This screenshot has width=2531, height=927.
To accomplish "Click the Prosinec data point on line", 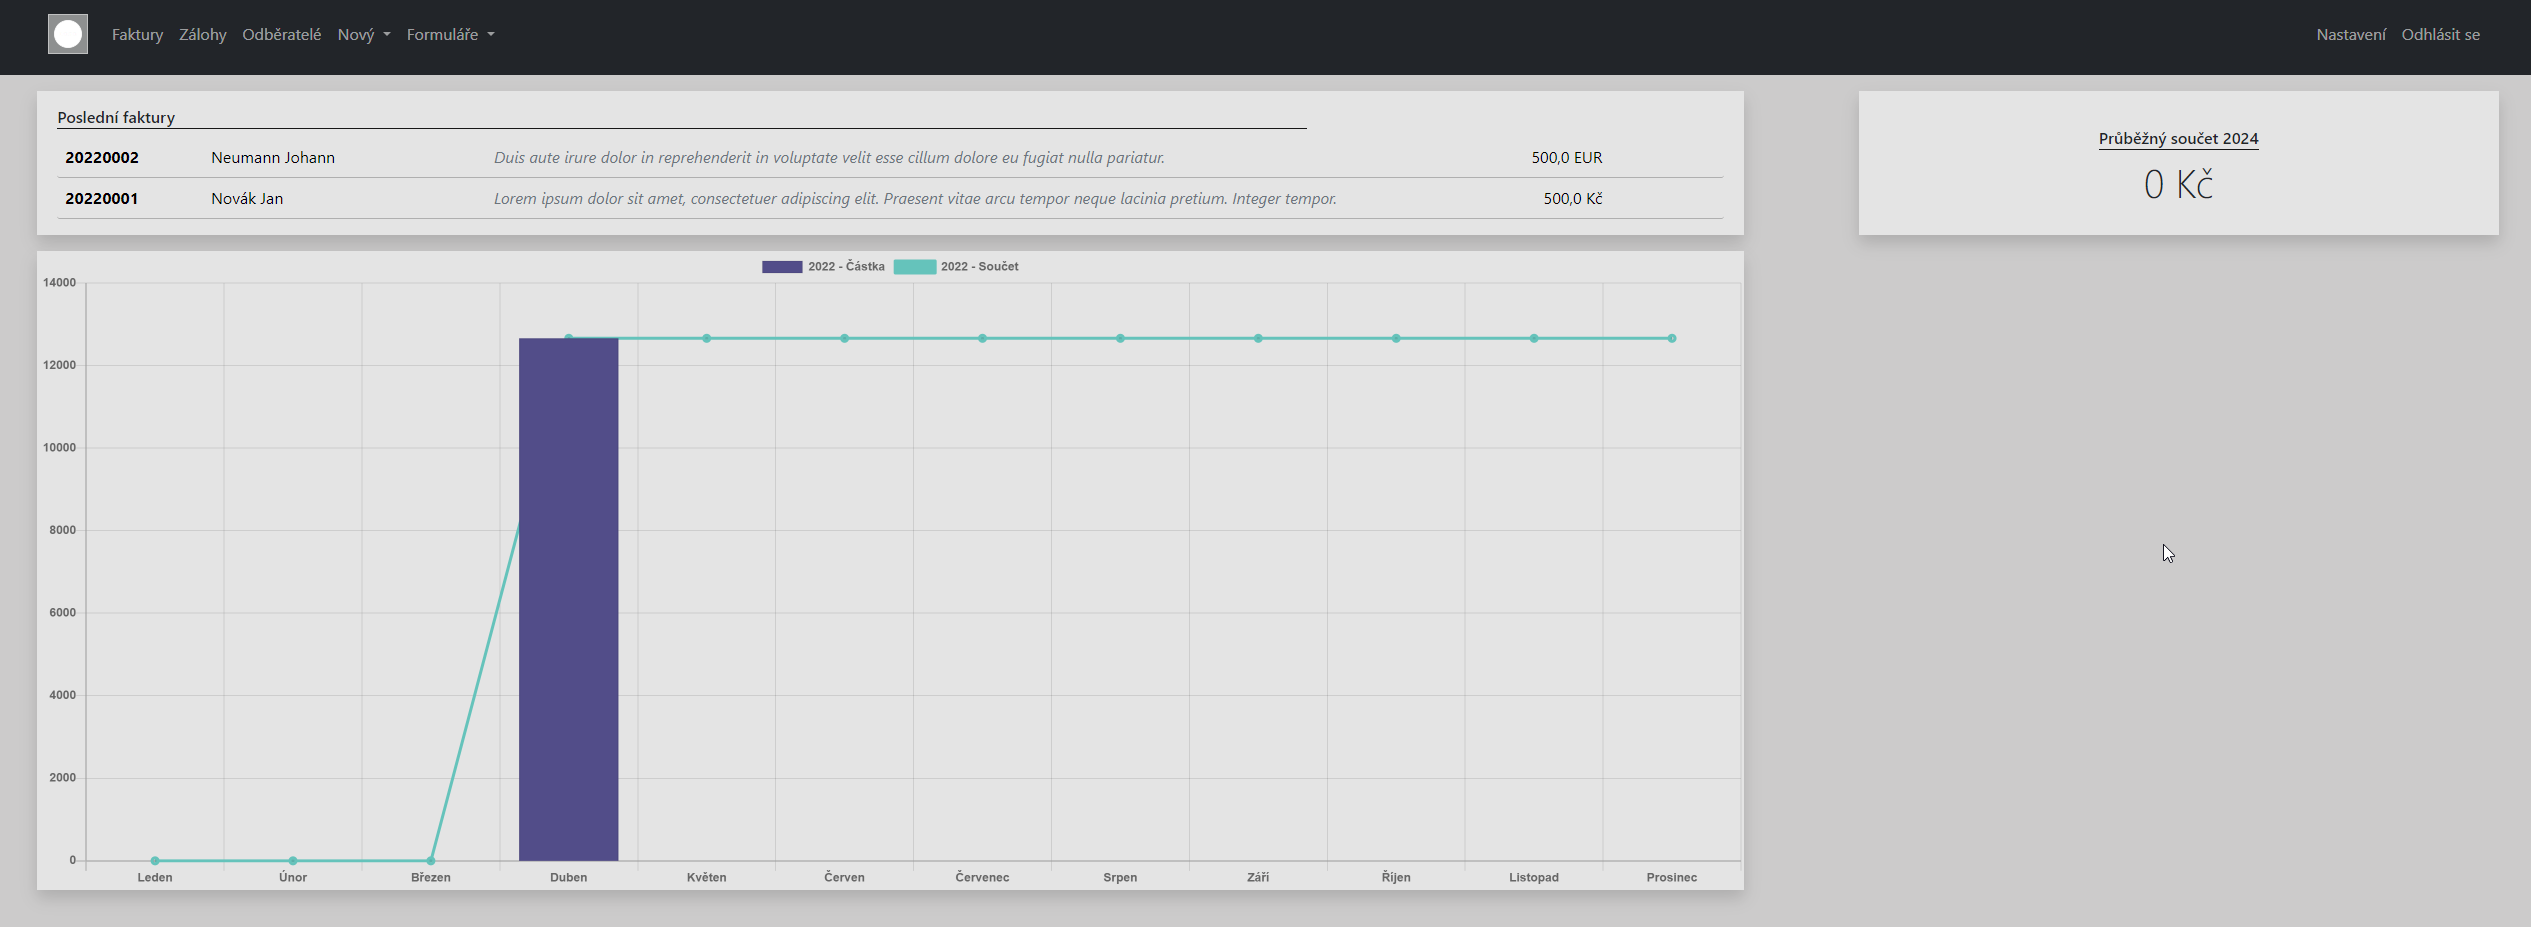I will (x=1671, y=338).
